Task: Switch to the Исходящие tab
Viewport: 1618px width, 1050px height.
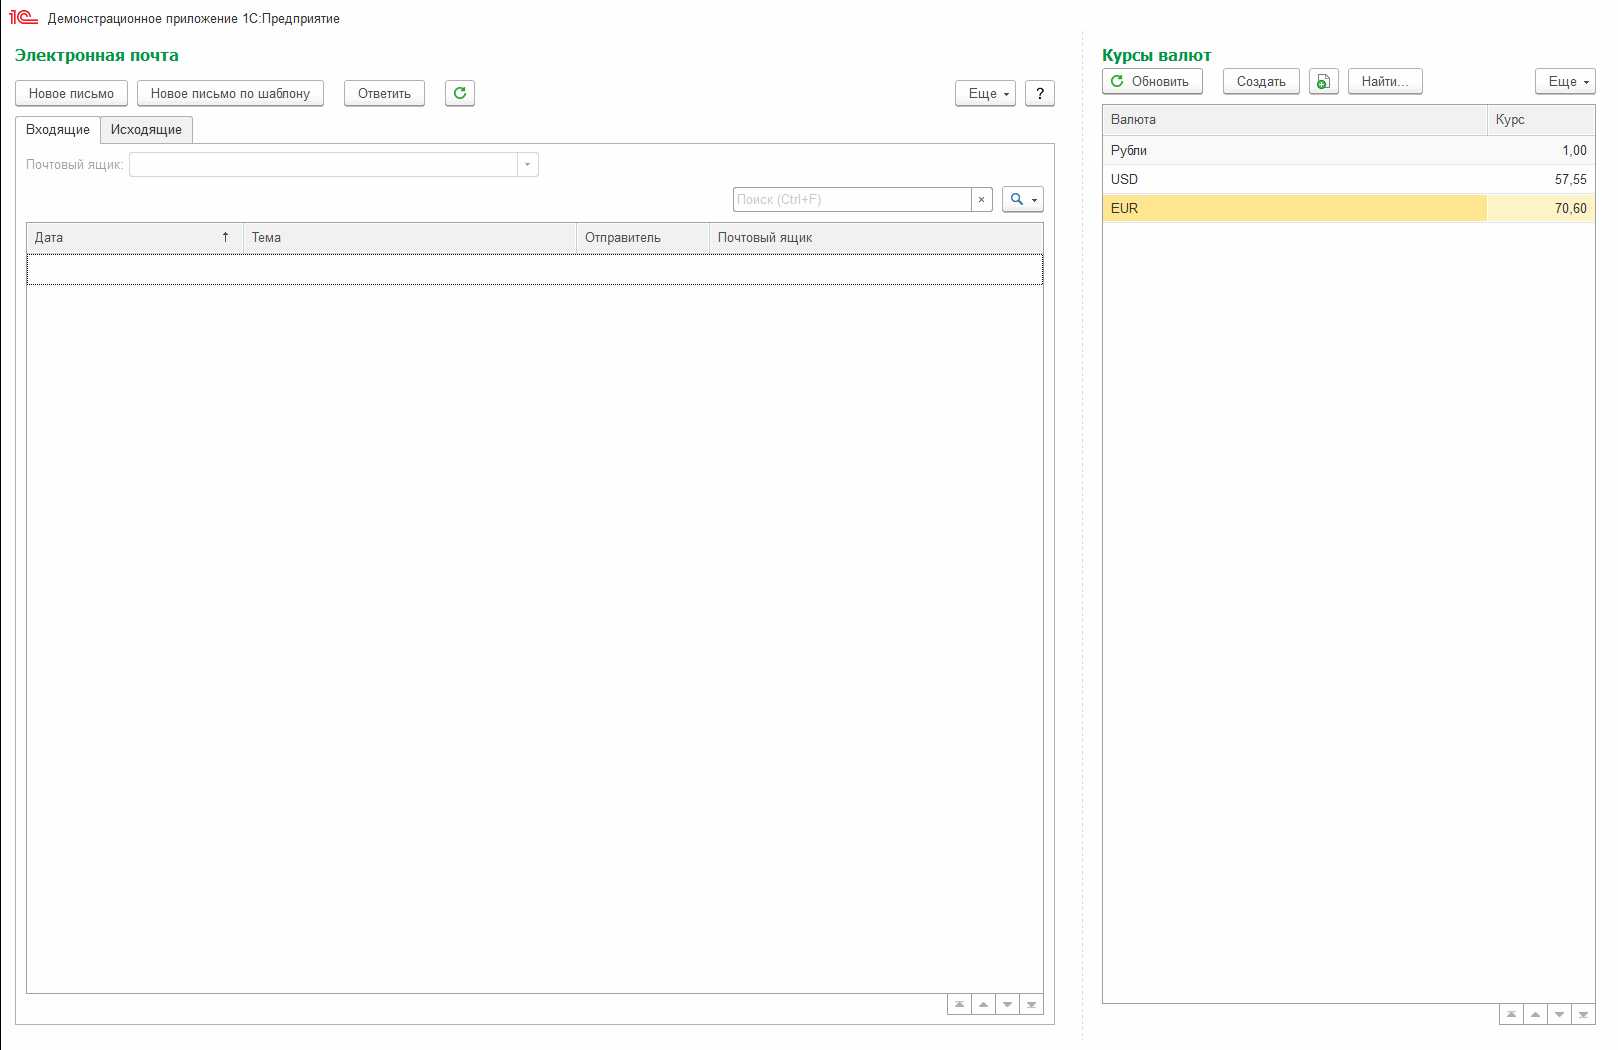Action: point(146,129)
